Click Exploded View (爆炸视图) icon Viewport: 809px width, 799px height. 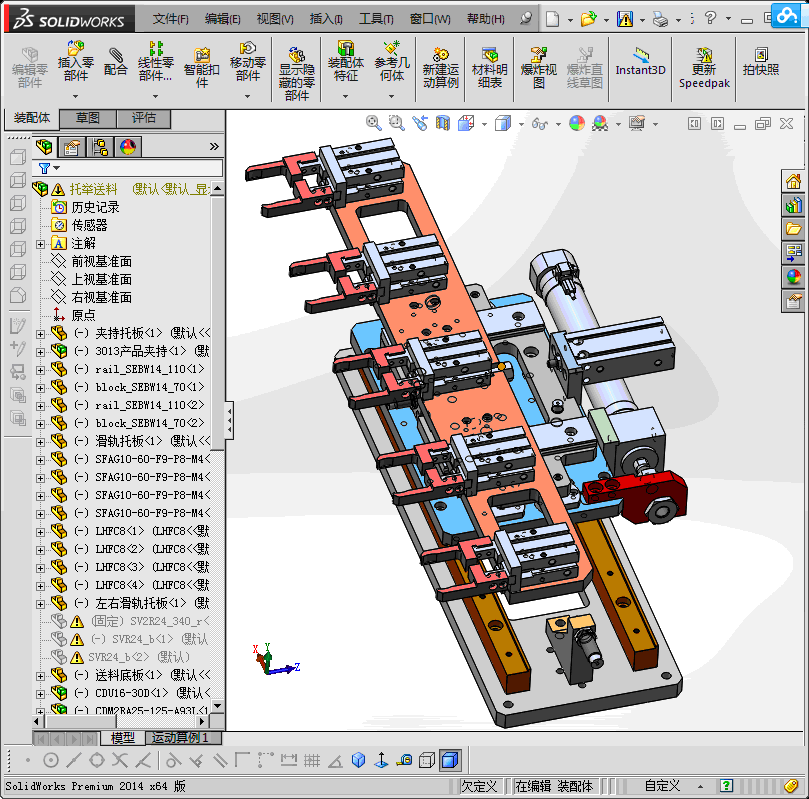tap(539, 68)
